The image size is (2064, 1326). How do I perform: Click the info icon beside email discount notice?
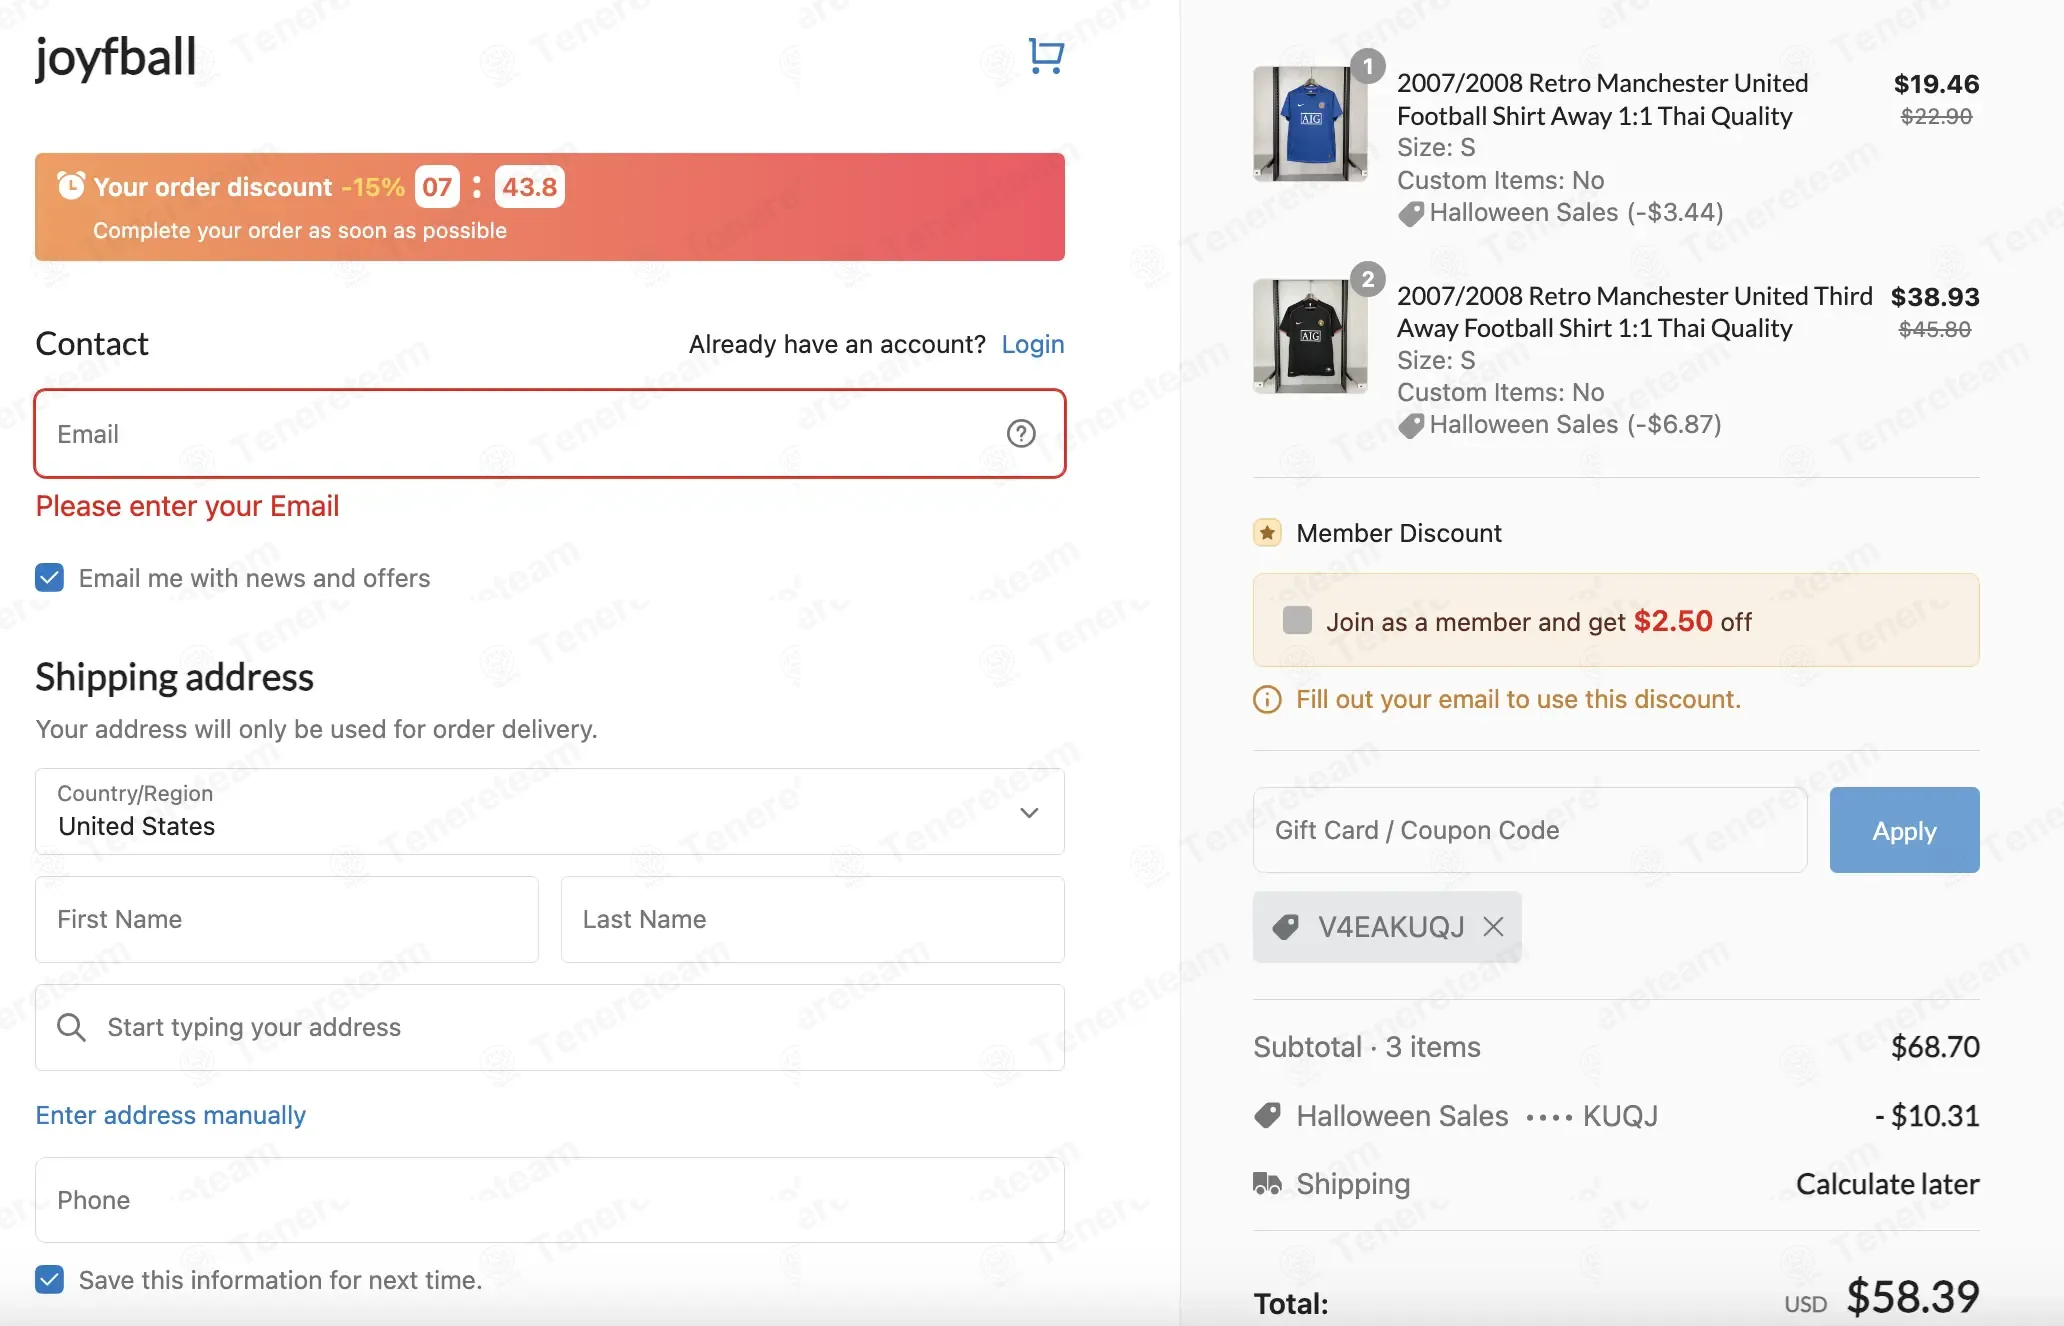(1267, 700)
